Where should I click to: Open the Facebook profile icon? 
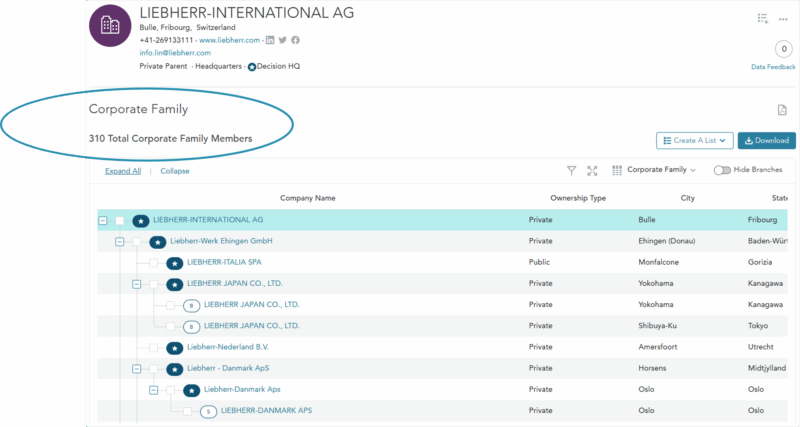click(x=295, y=40)
